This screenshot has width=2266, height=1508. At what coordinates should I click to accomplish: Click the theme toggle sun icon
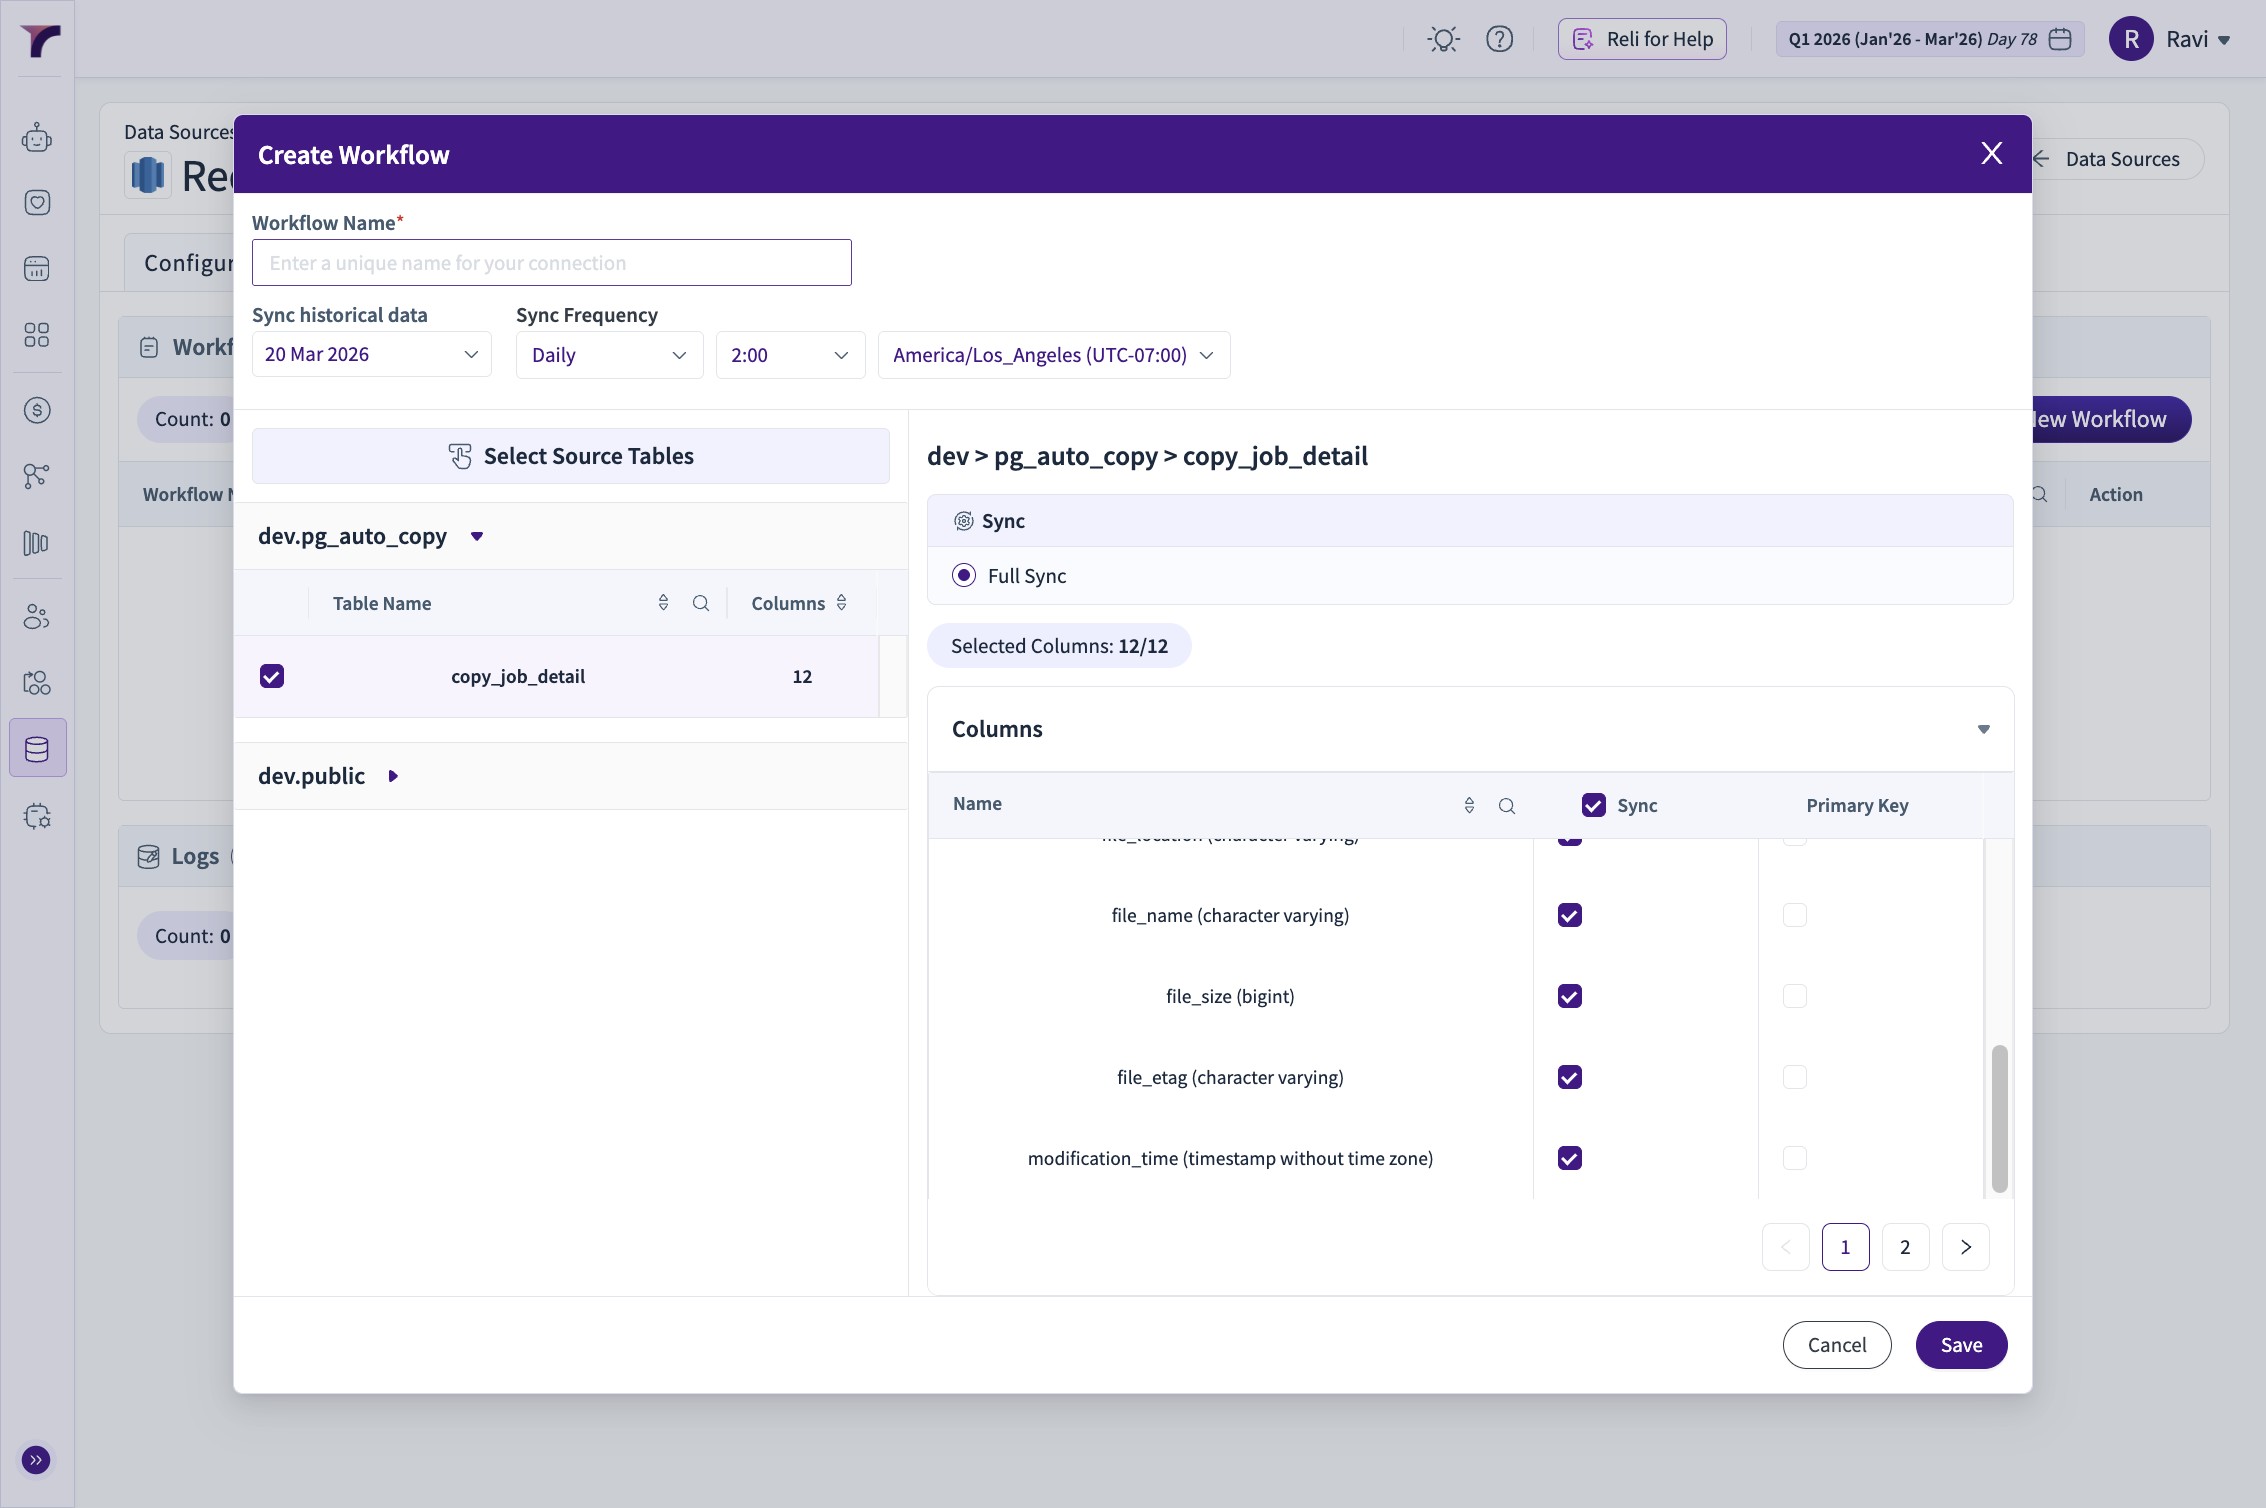[x=1443, y=39]
